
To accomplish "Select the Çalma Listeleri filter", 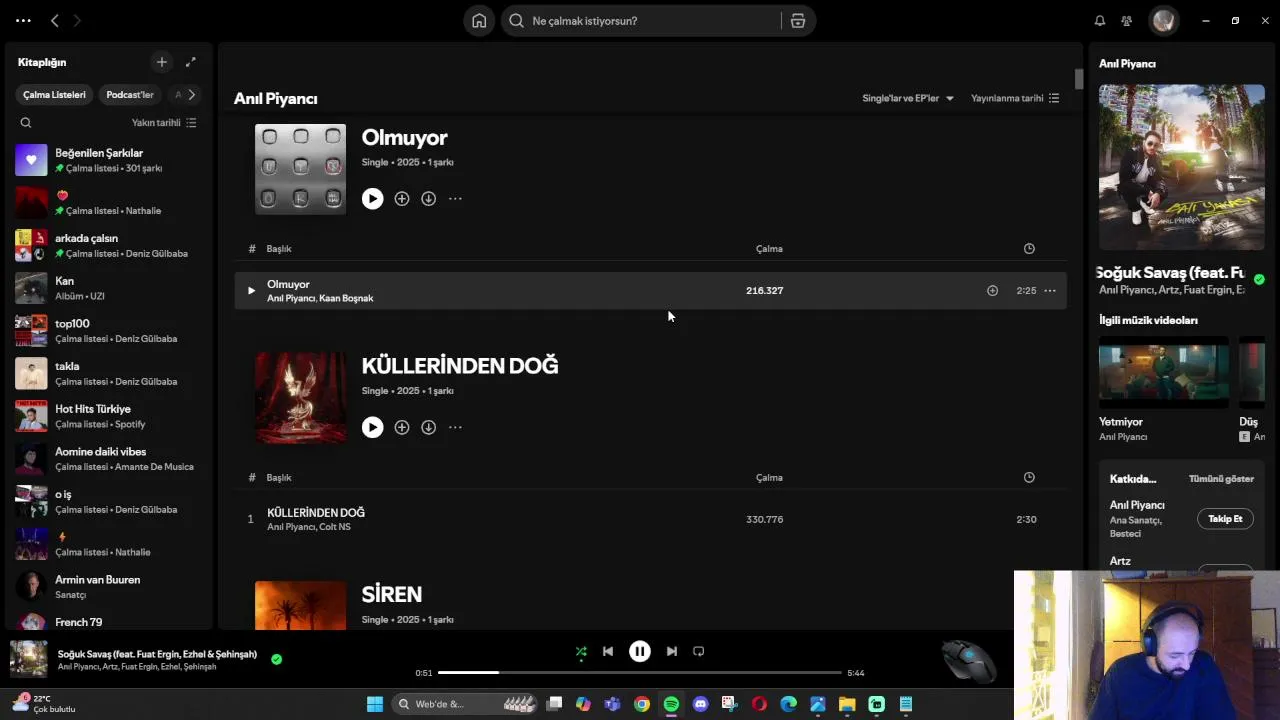I will coord(55,95).
